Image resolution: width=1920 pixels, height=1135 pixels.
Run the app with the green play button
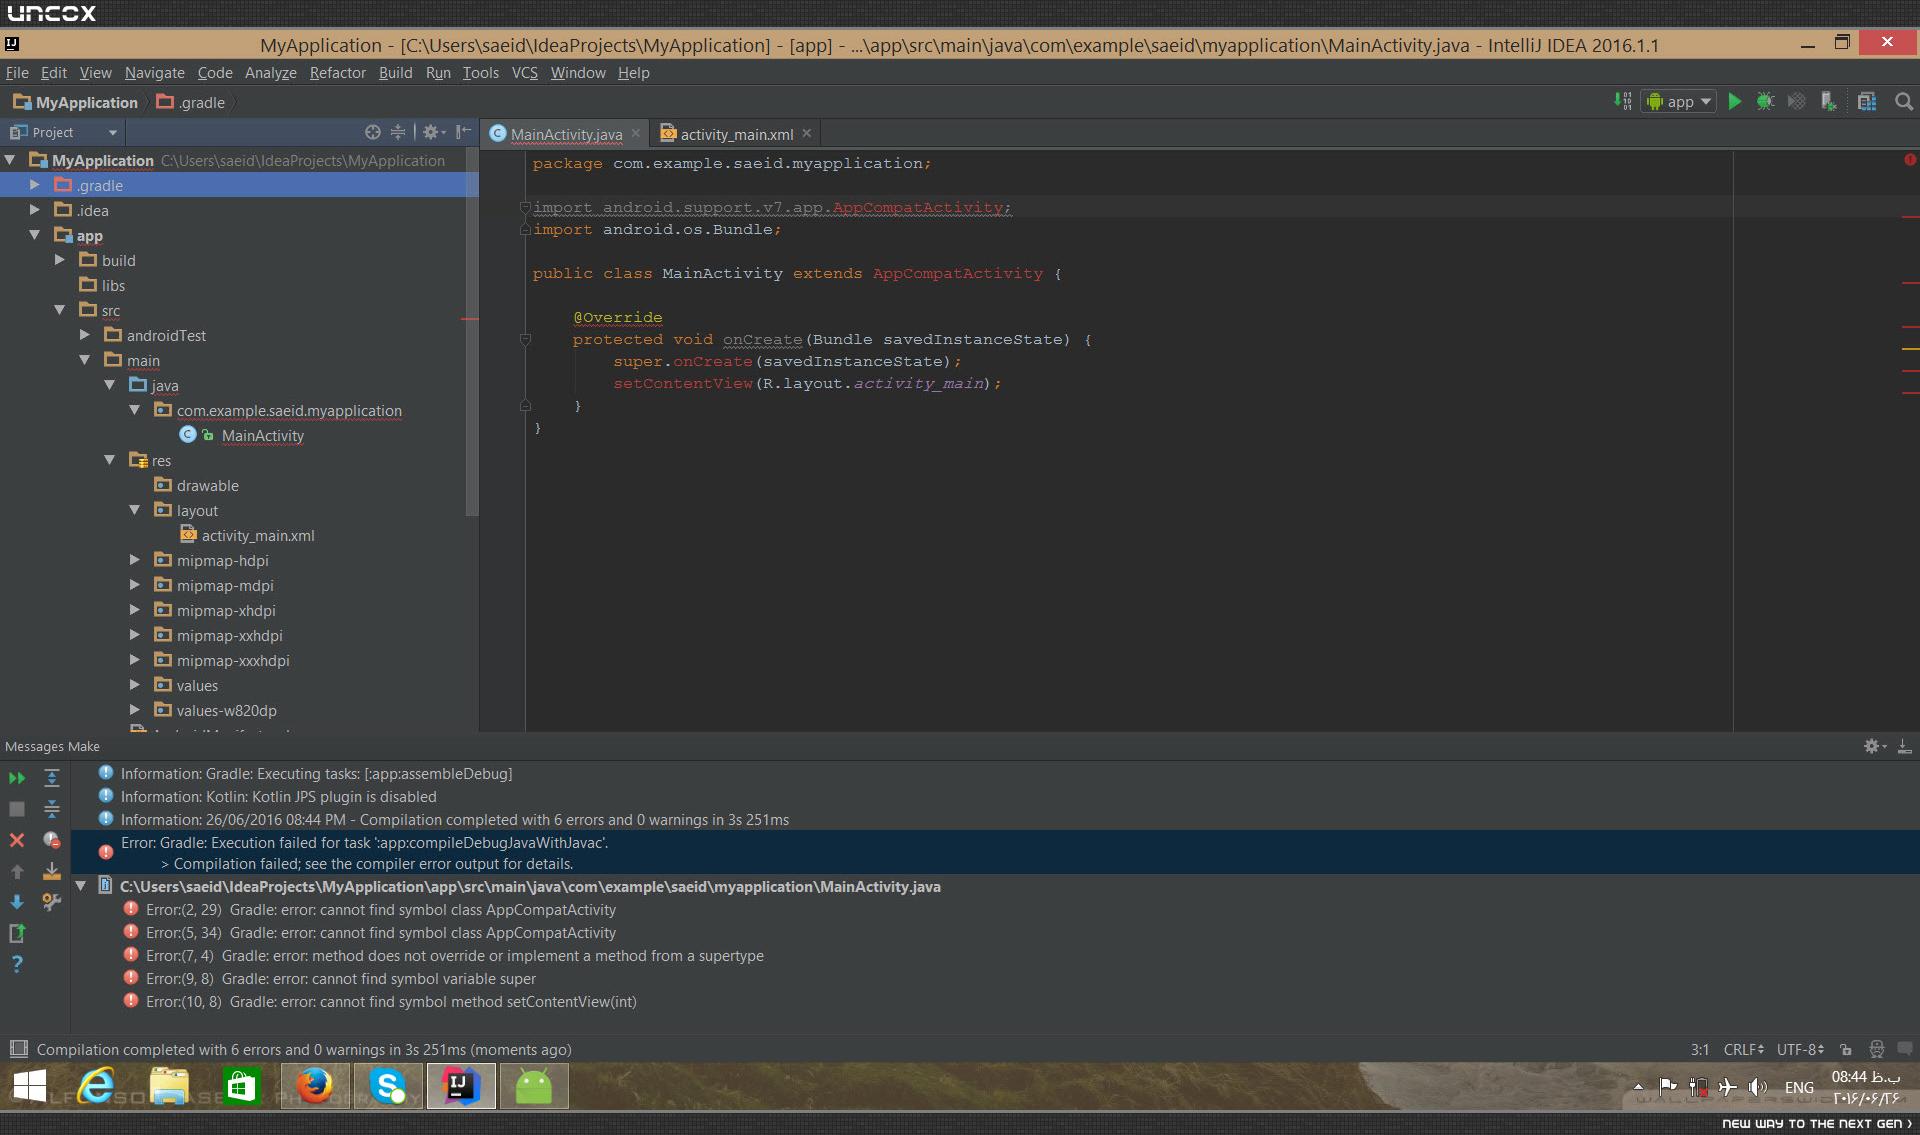pos(1735,101)
